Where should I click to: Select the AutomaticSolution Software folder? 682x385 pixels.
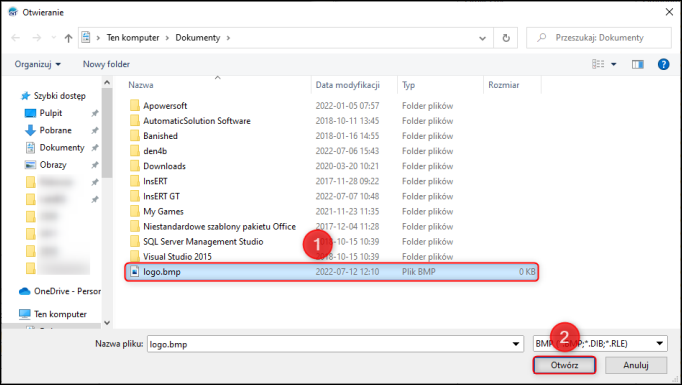point(197,121)
